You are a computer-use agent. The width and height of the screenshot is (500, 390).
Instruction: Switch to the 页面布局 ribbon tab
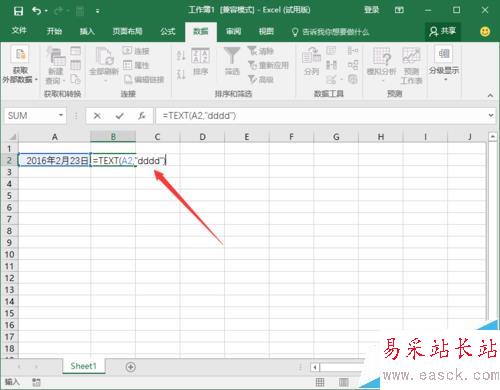coord(127,31)
